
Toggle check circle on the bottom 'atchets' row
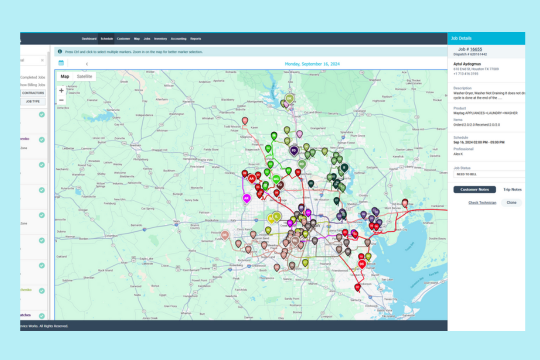tap(42, 316)
